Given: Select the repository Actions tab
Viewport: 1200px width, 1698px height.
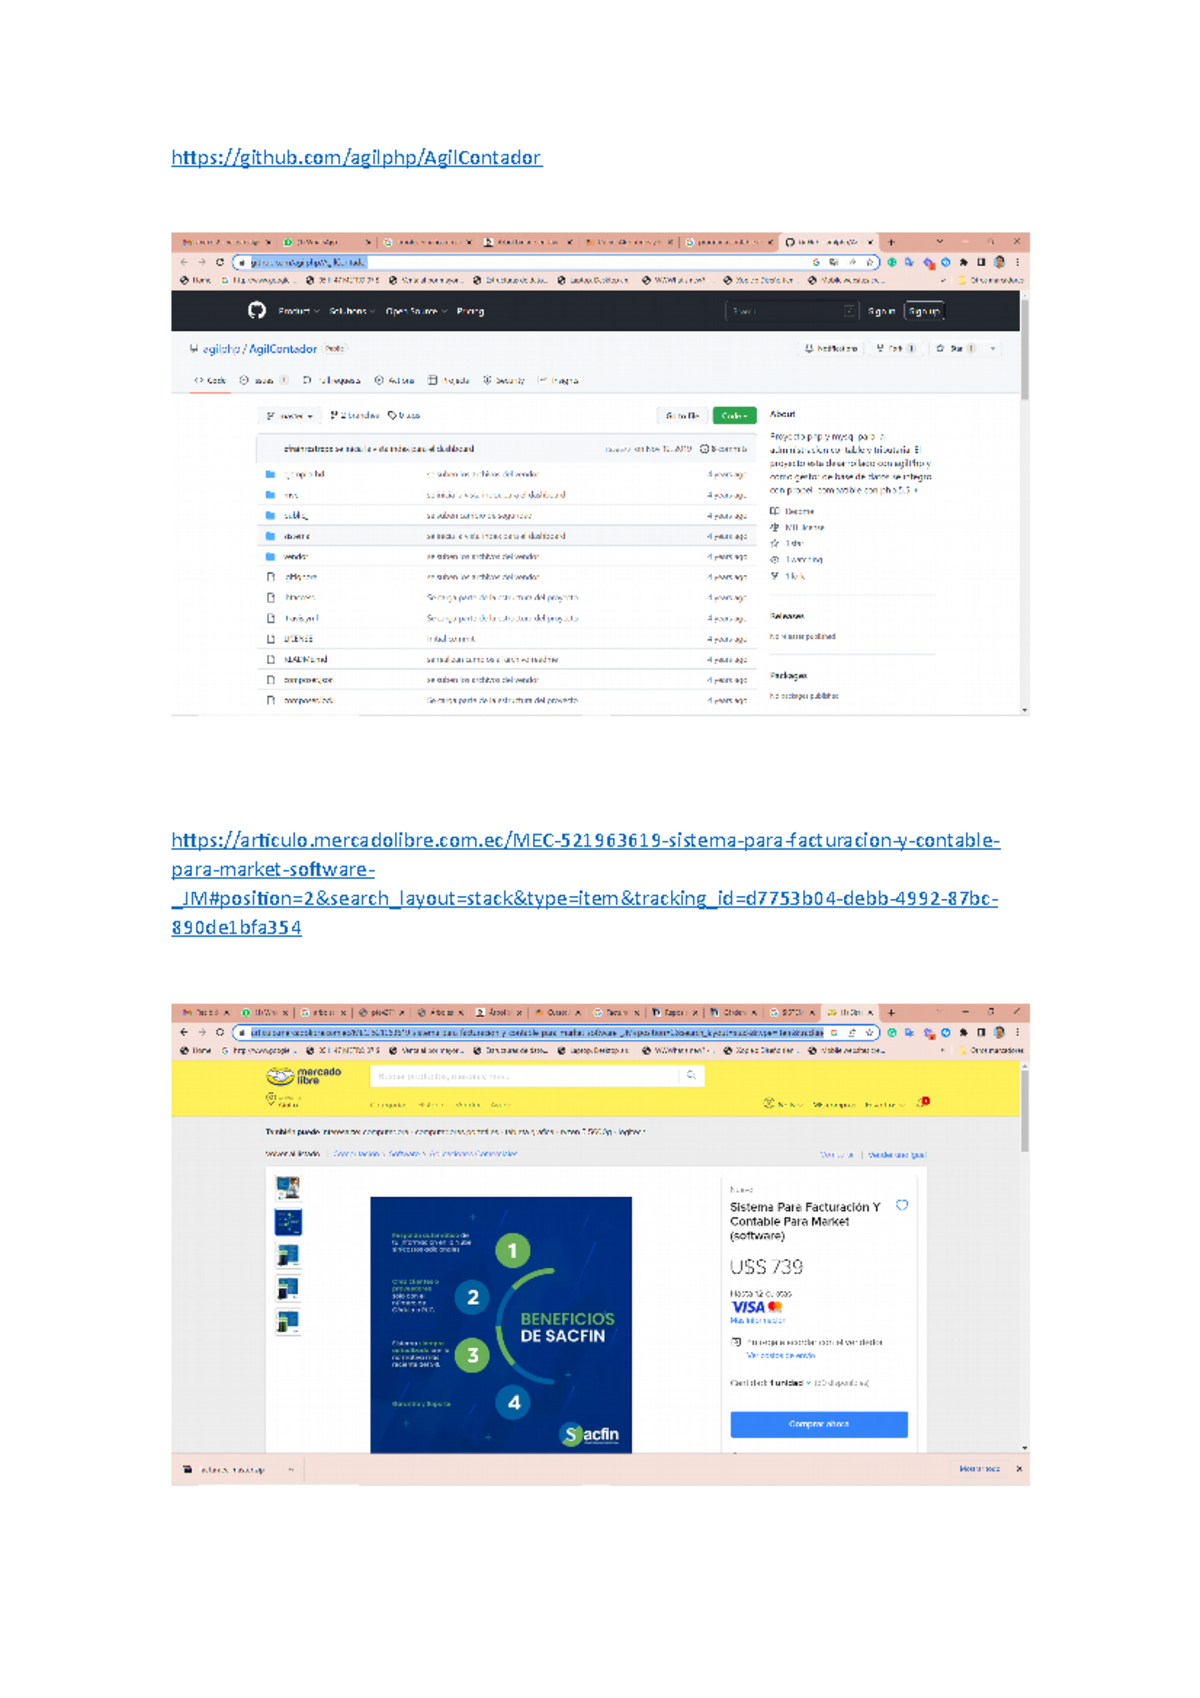Looking at the screenshot, I should [x=394, y=380].
